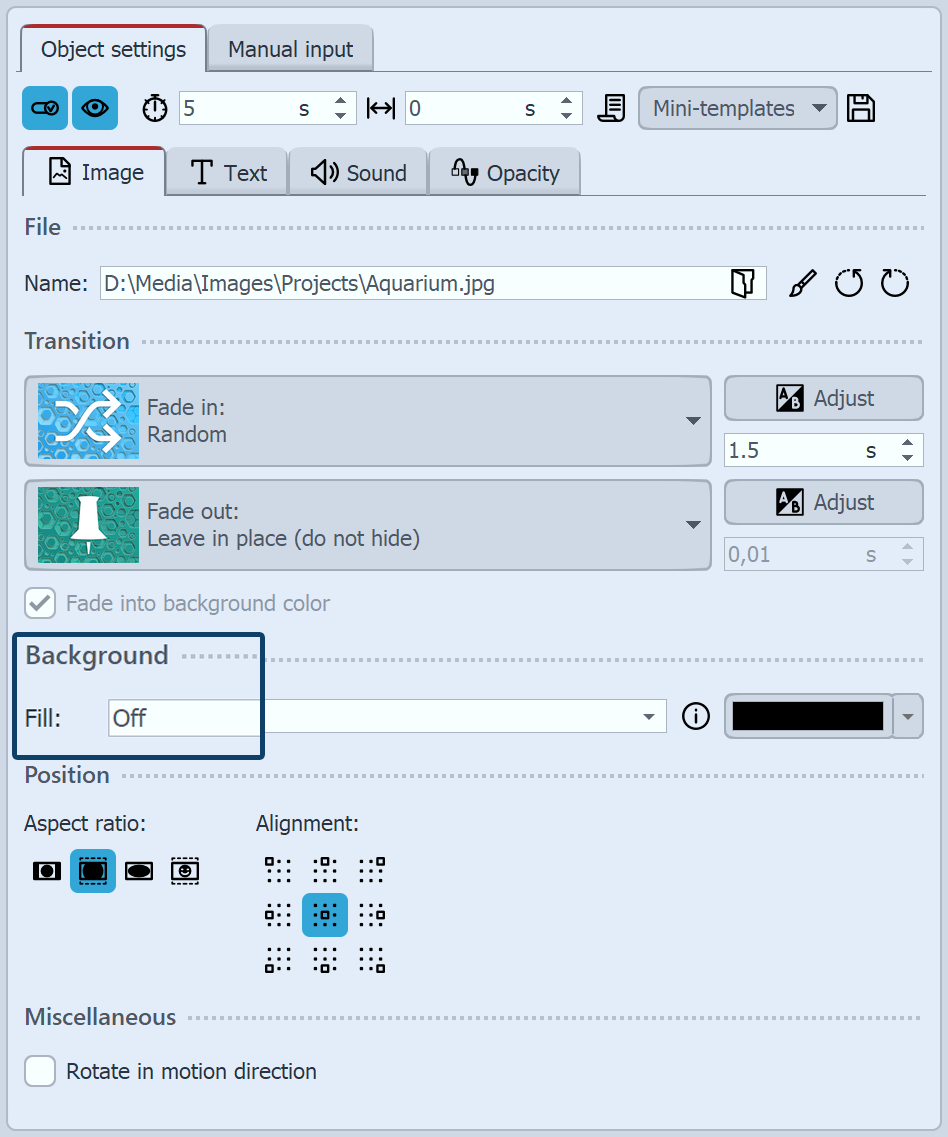The width and height of the screenshot is (948, 1137).
Task: Open the color picker dropdown arrow
Action: [907, 716]
